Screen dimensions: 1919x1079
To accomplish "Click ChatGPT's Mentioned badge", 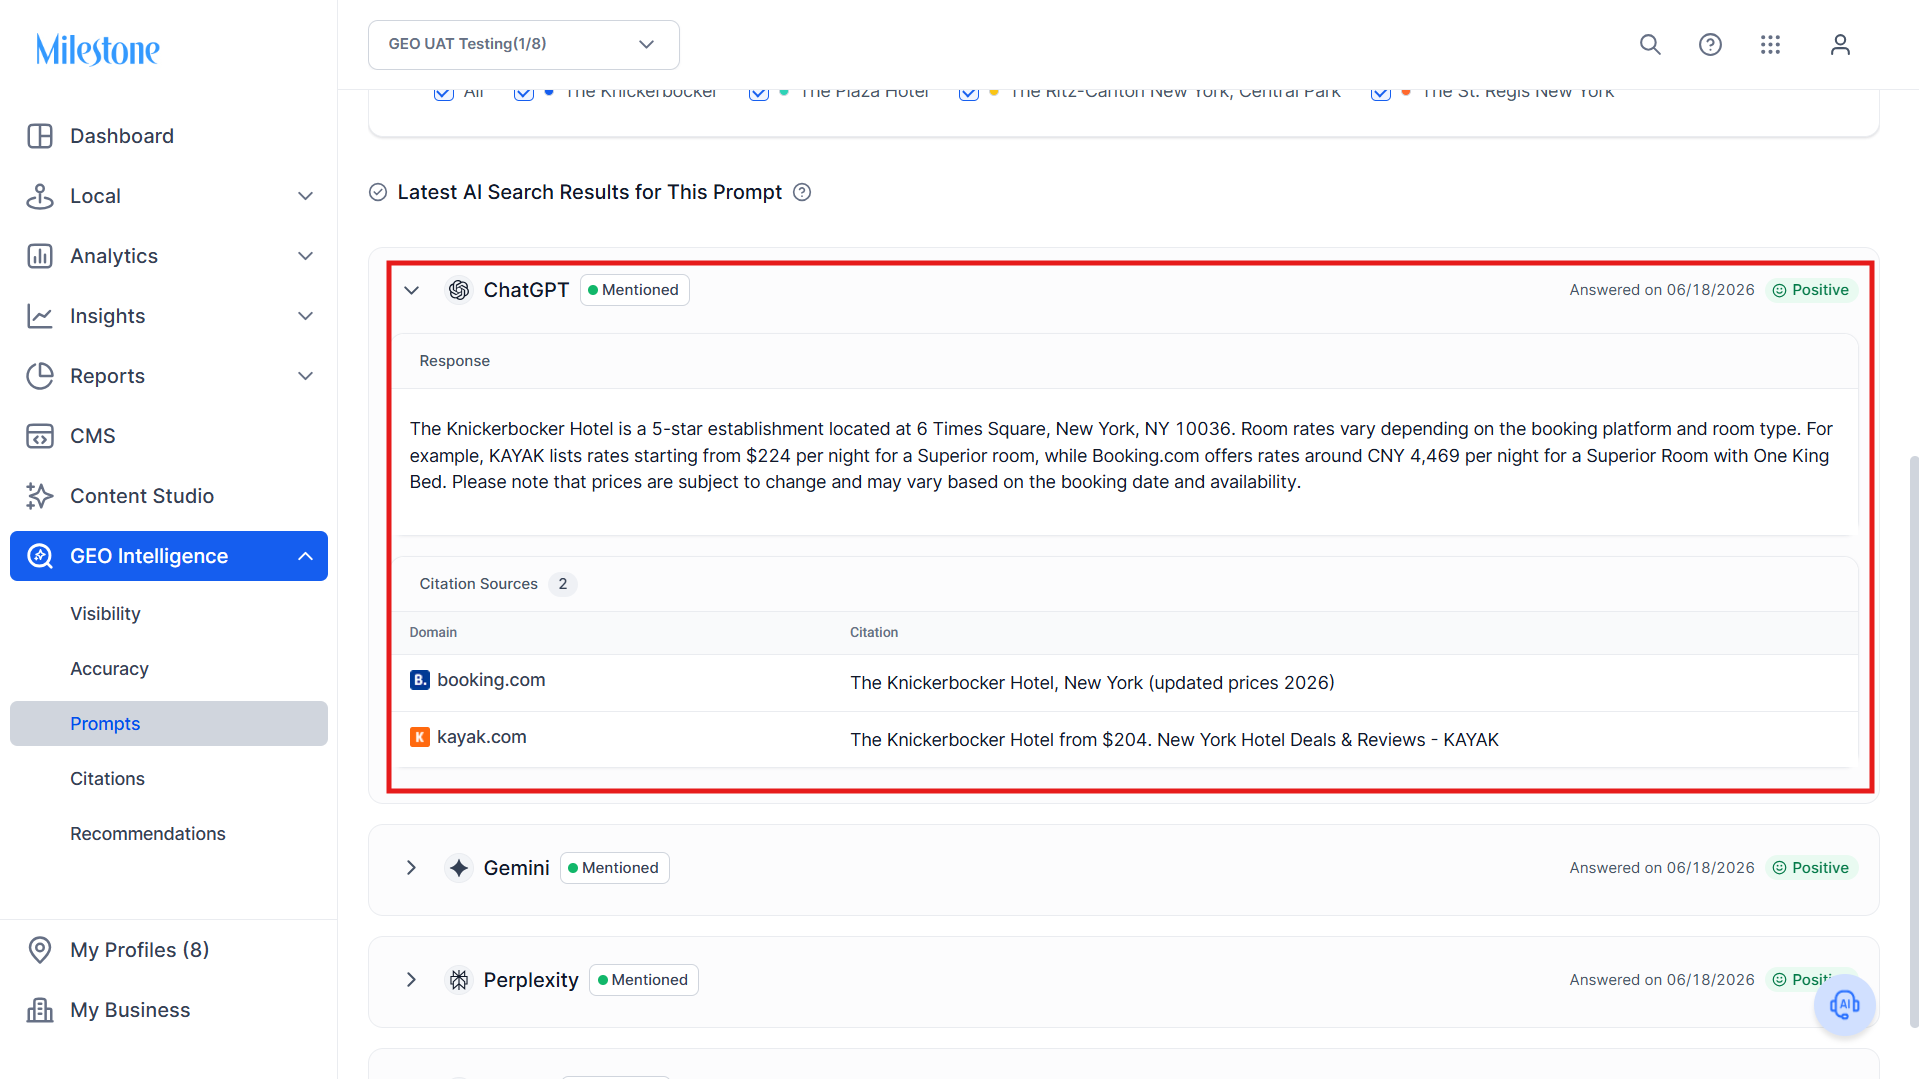I will 635,290.
